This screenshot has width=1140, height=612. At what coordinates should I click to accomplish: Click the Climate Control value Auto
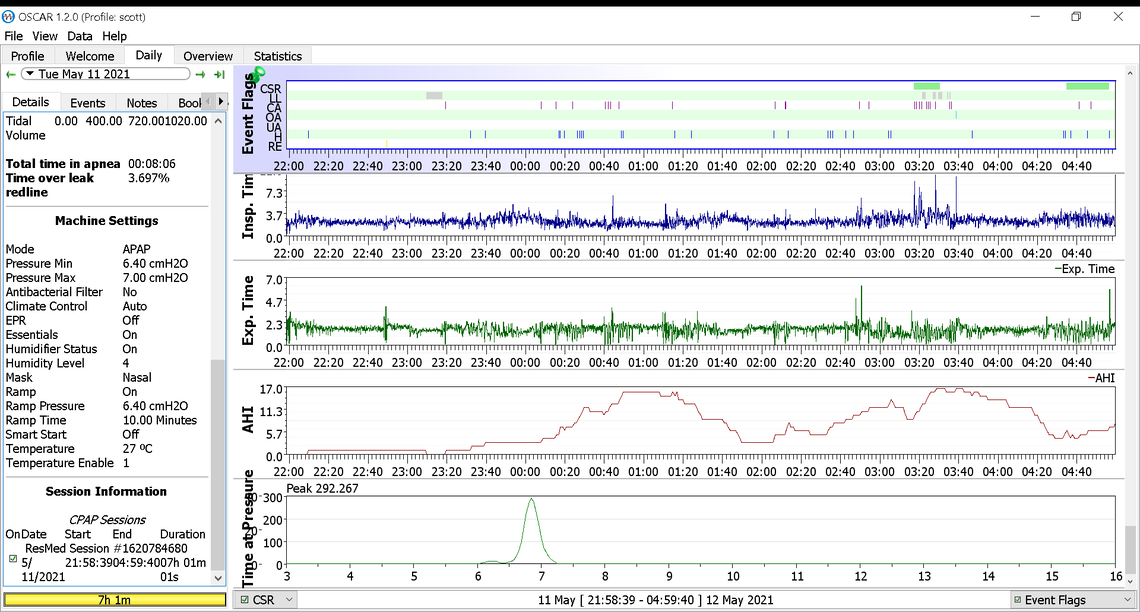pos(135,307)
